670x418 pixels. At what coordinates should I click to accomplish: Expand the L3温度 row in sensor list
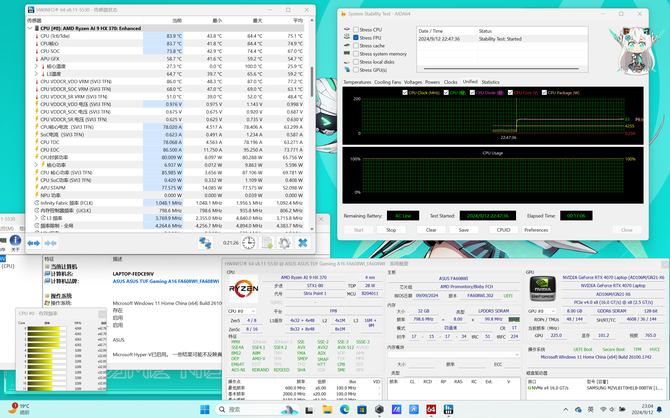(x=36, y=74)
